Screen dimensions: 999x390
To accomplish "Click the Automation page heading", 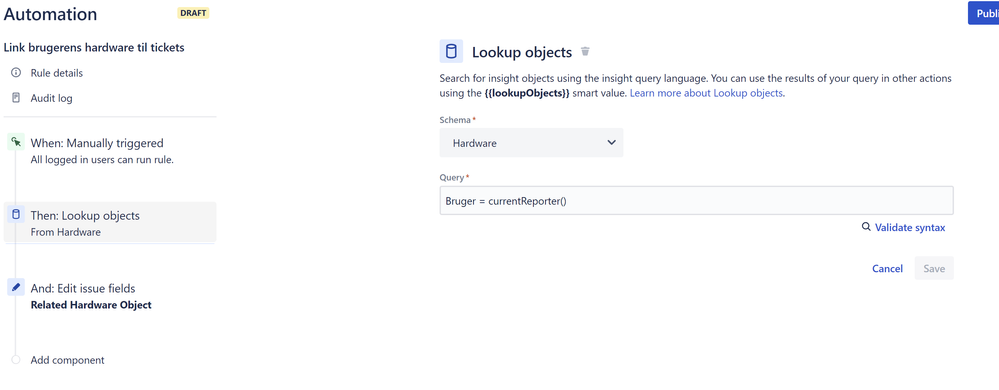I will [51, 14].
